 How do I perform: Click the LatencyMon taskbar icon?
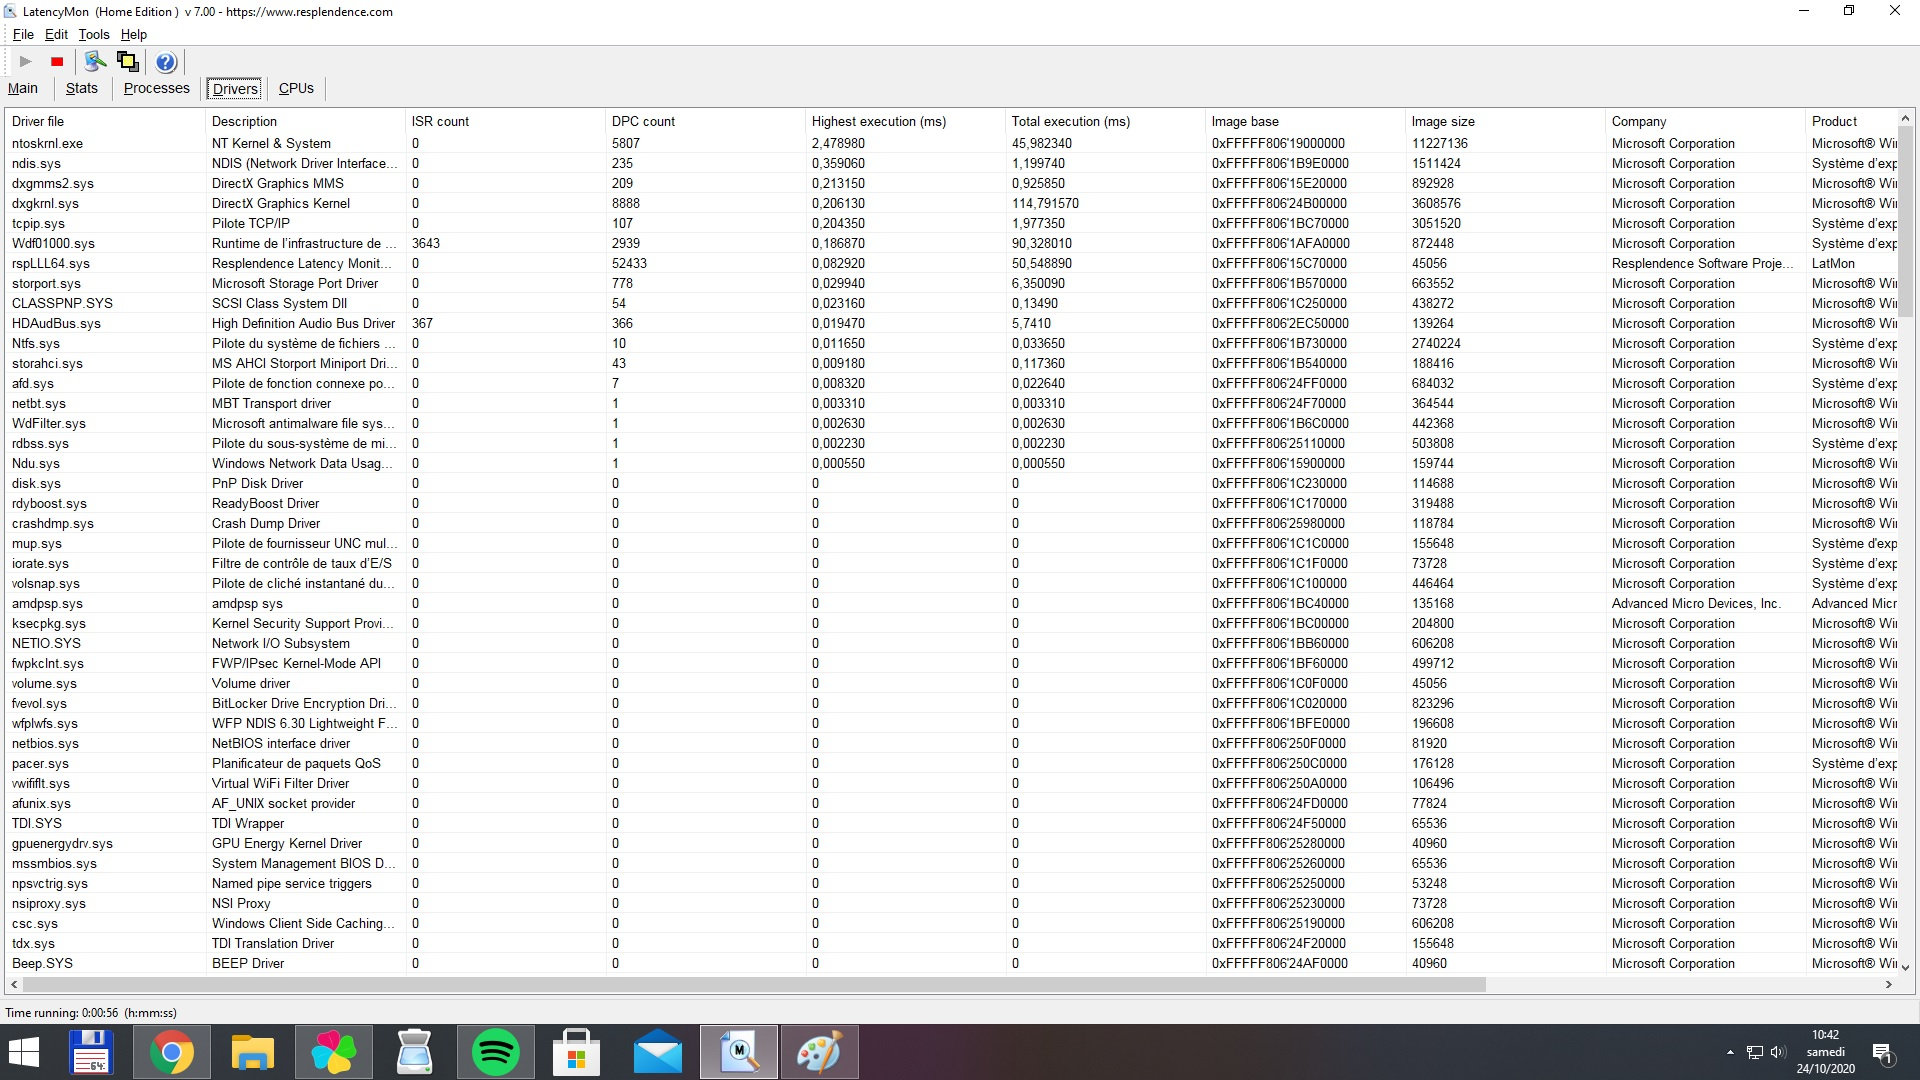pos(739,1052)
